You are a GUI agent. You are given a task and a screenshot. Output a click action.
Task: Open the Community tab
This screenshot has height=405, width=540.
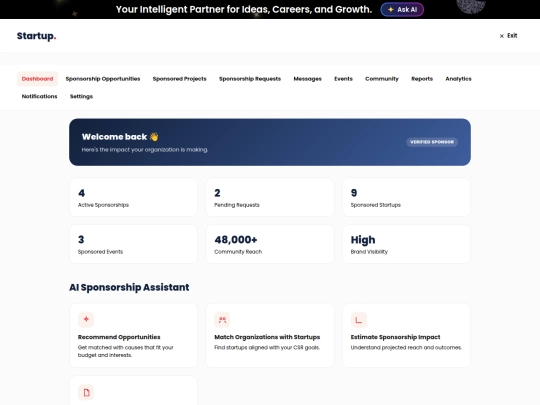(x=382, y=79)
